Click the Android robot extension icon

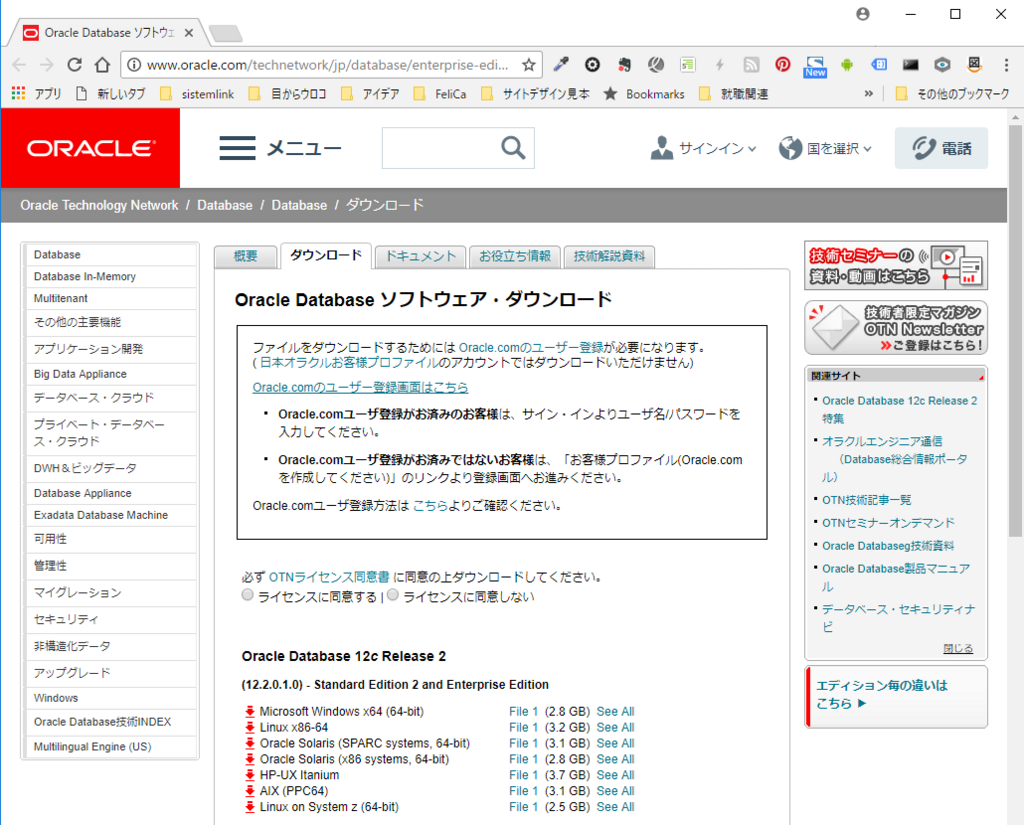(x=847, y=64)
